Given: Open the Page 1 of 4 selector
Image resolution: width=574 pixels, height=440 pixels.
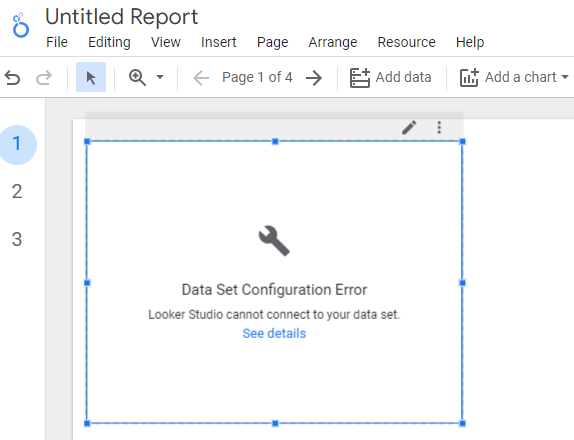Looking at the screenshot, I should (257, 77).
